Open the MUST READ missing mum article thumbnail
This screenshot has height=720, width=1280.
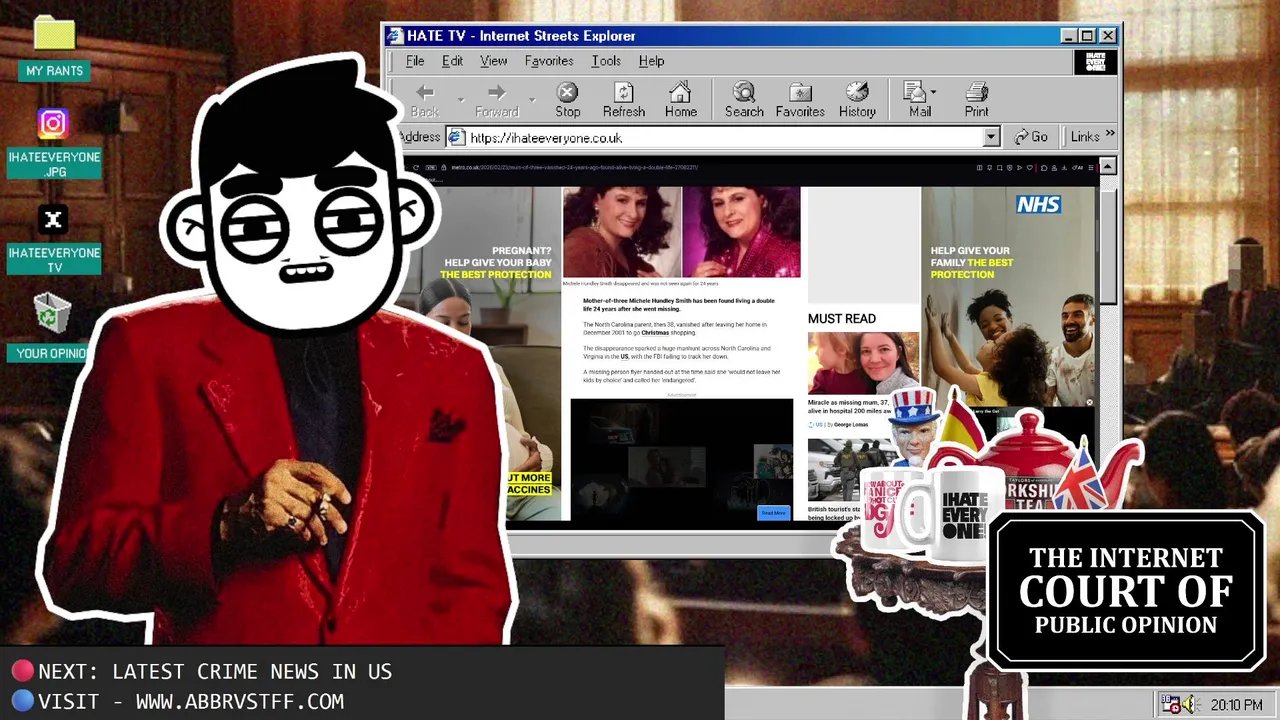click(863, 363)
